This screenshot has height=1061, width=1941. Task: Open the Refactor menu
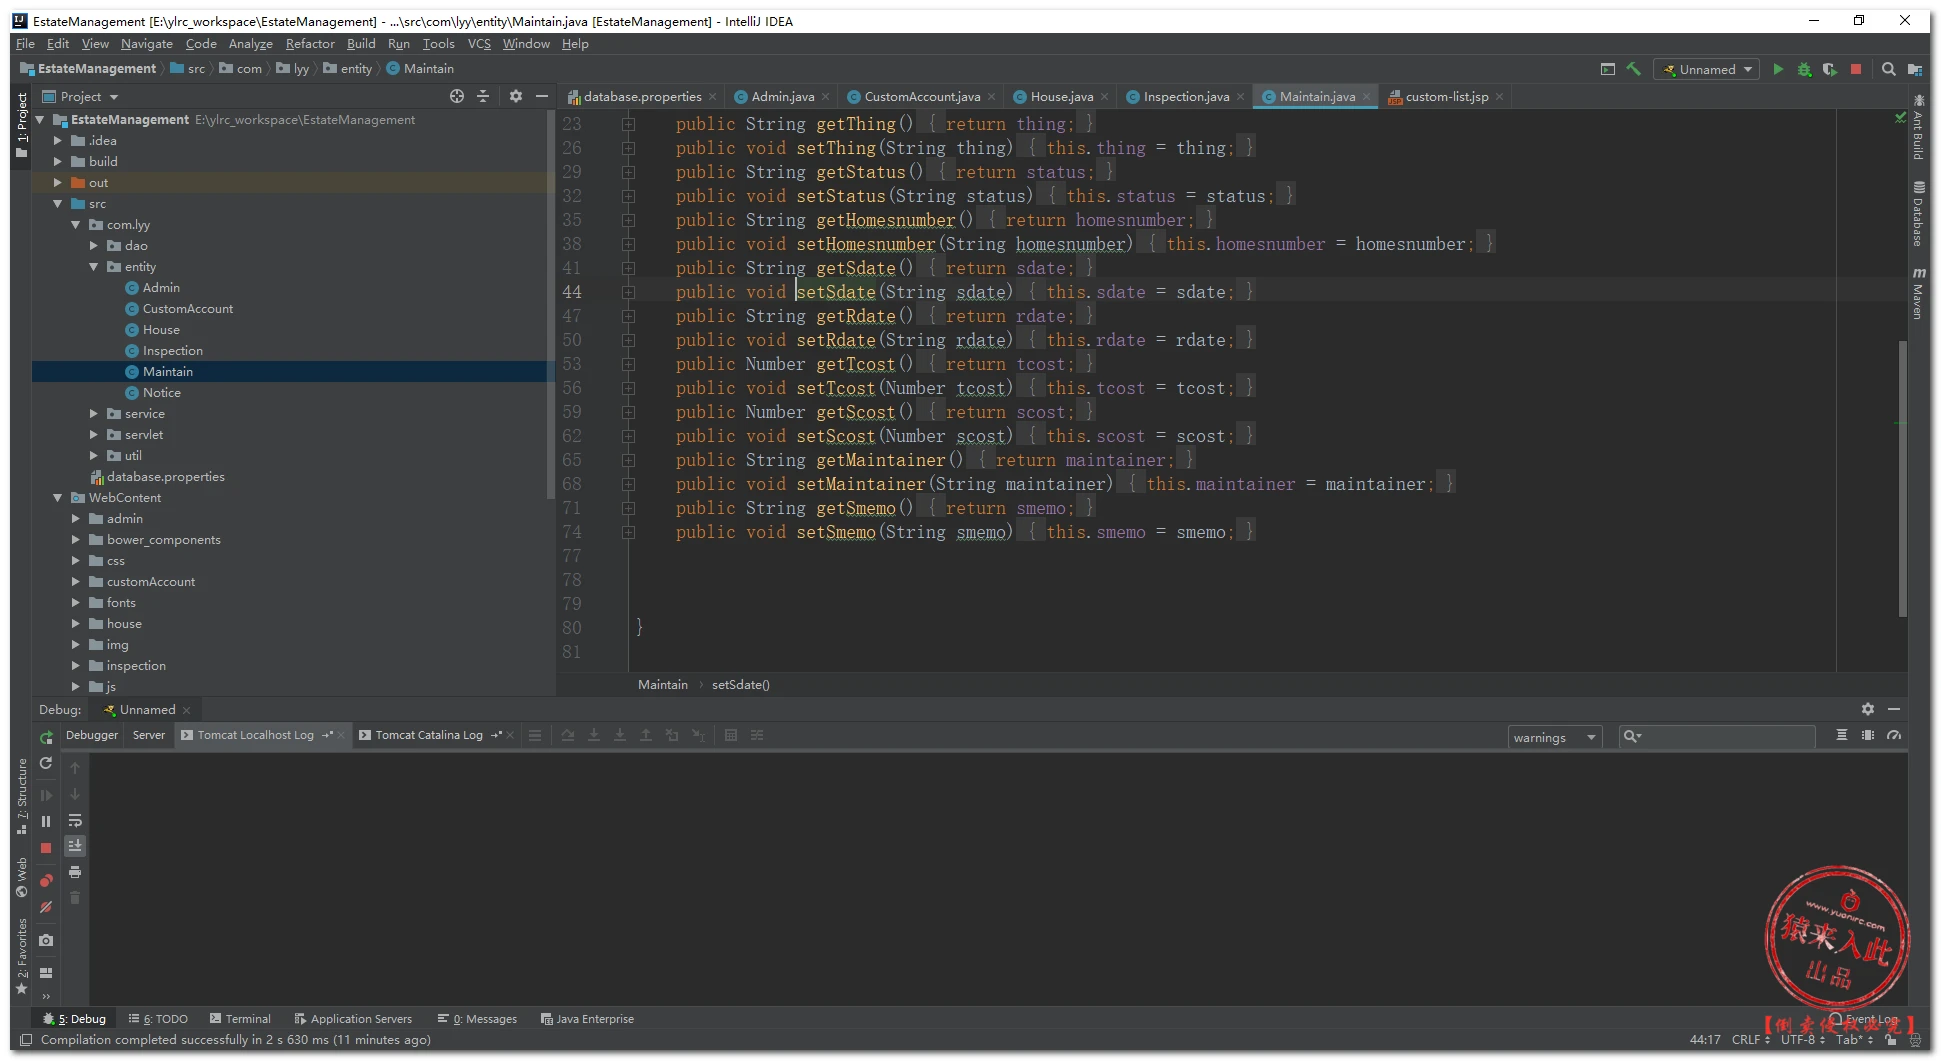click(310, 44)
